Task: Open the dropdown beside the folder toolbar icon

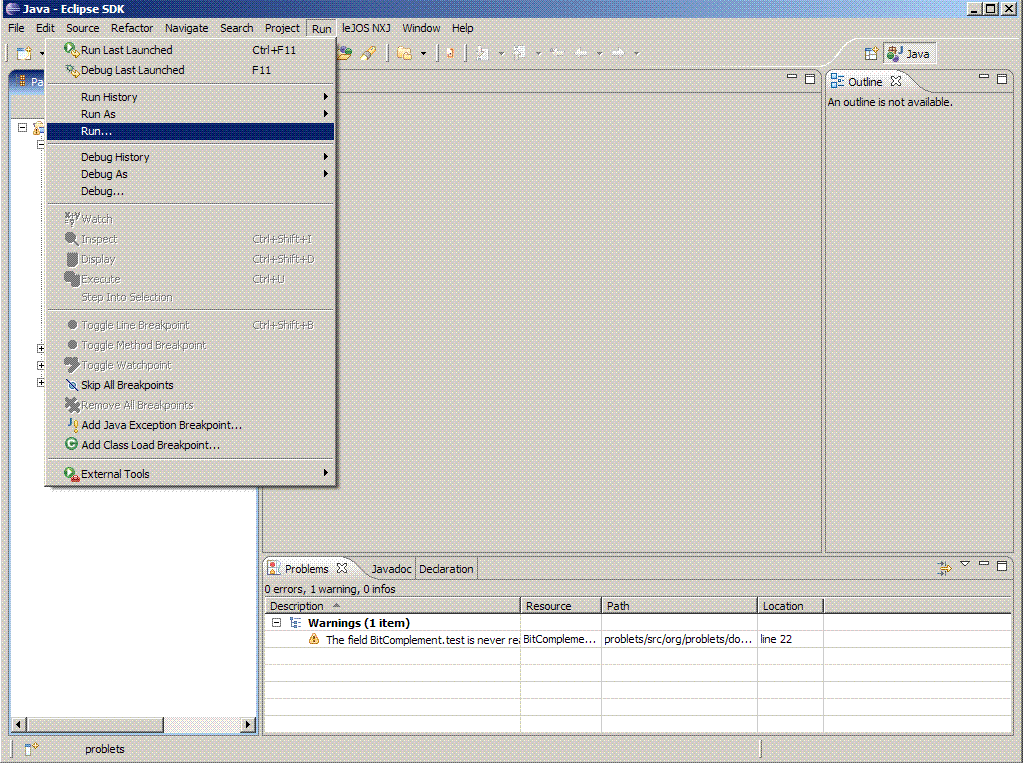Action: (423, 54)
